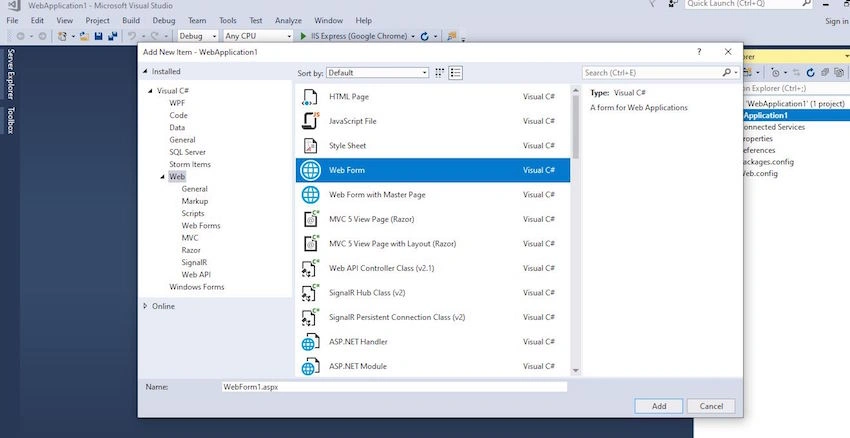Select the ASP.NET Handler icon
The width and height of the screenshot is (850, 438).
pyautogui.click(x=309, y=342)
